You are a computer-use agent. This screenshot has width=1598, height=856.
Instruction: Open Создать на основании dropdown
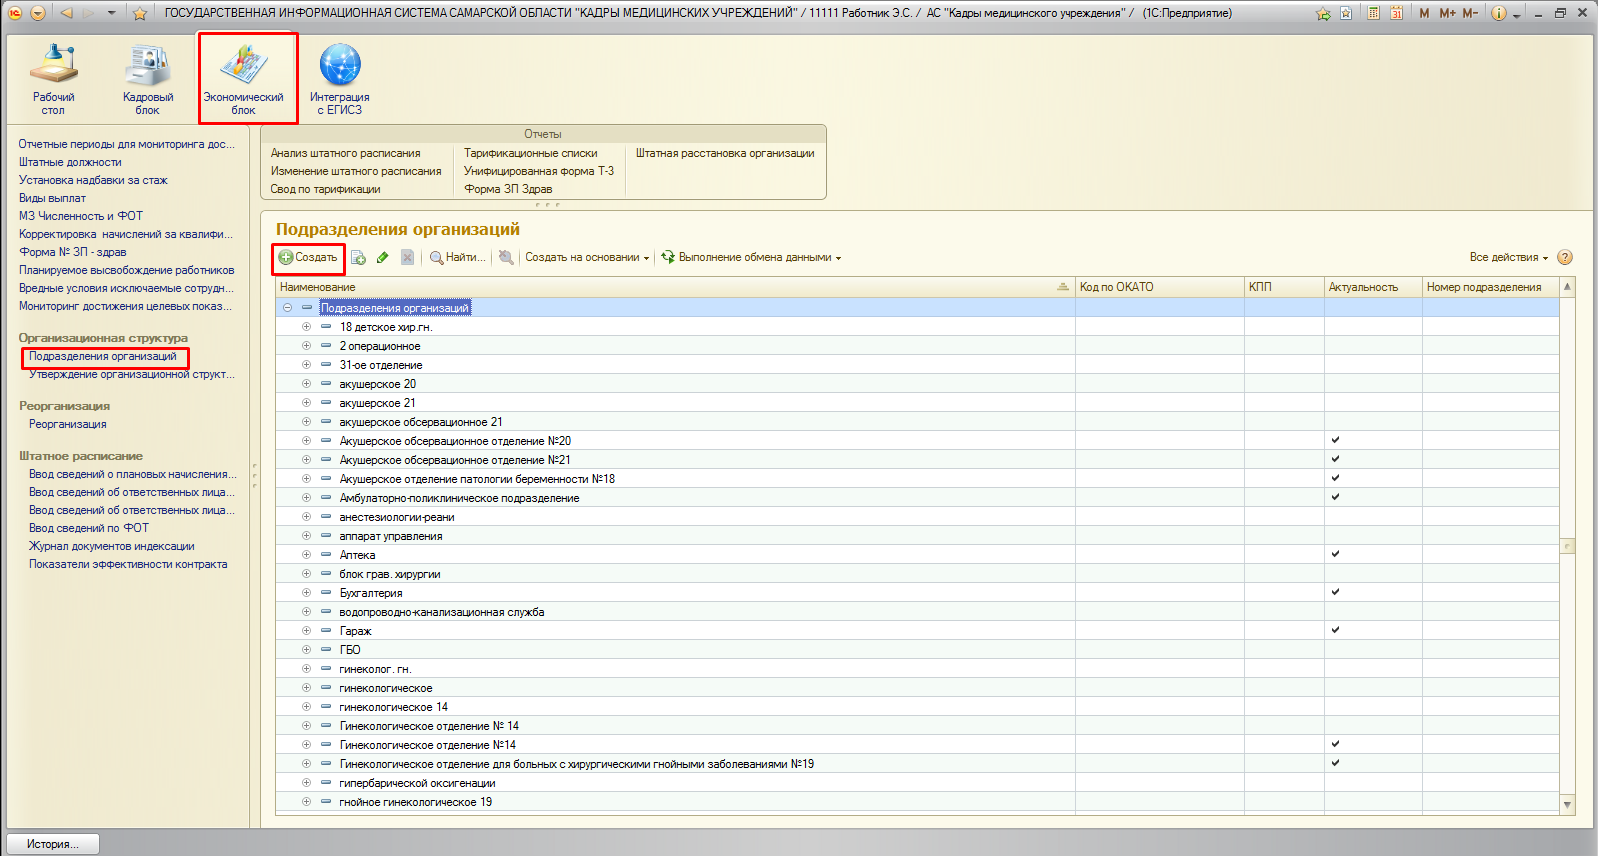587,258
